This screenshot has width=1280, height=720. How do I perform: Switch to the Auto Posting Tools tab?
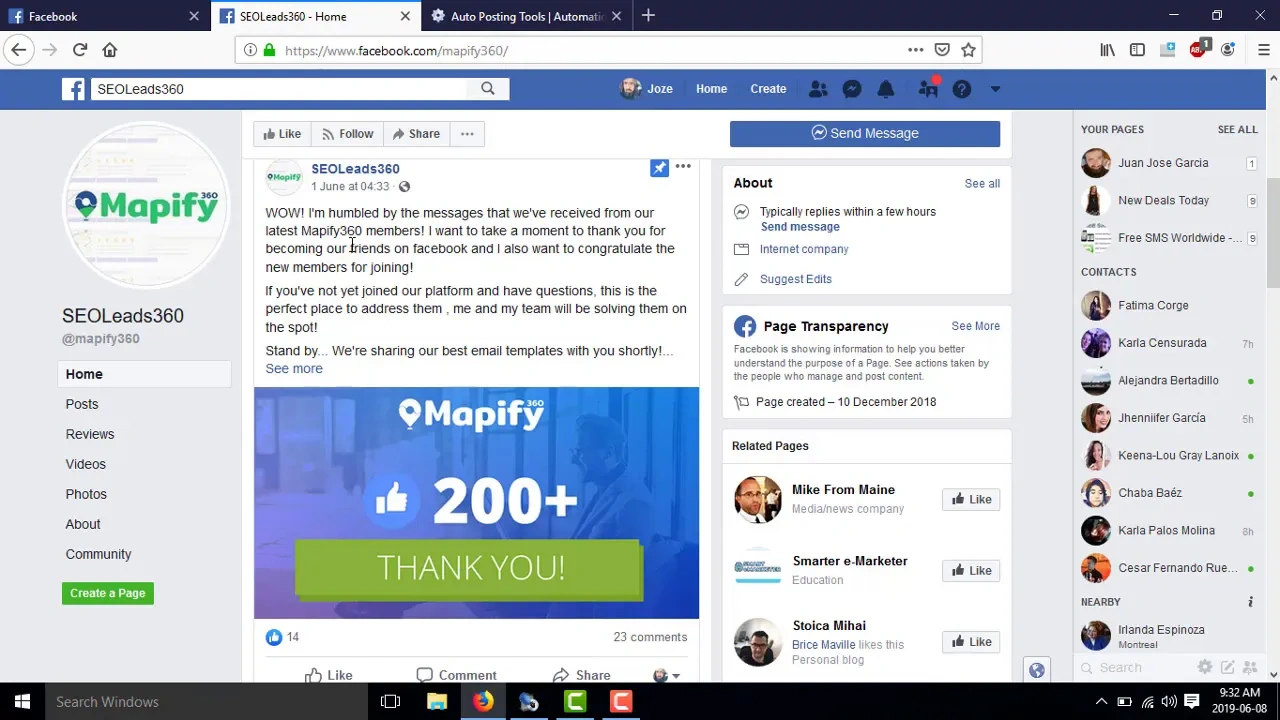coord(525,16)
